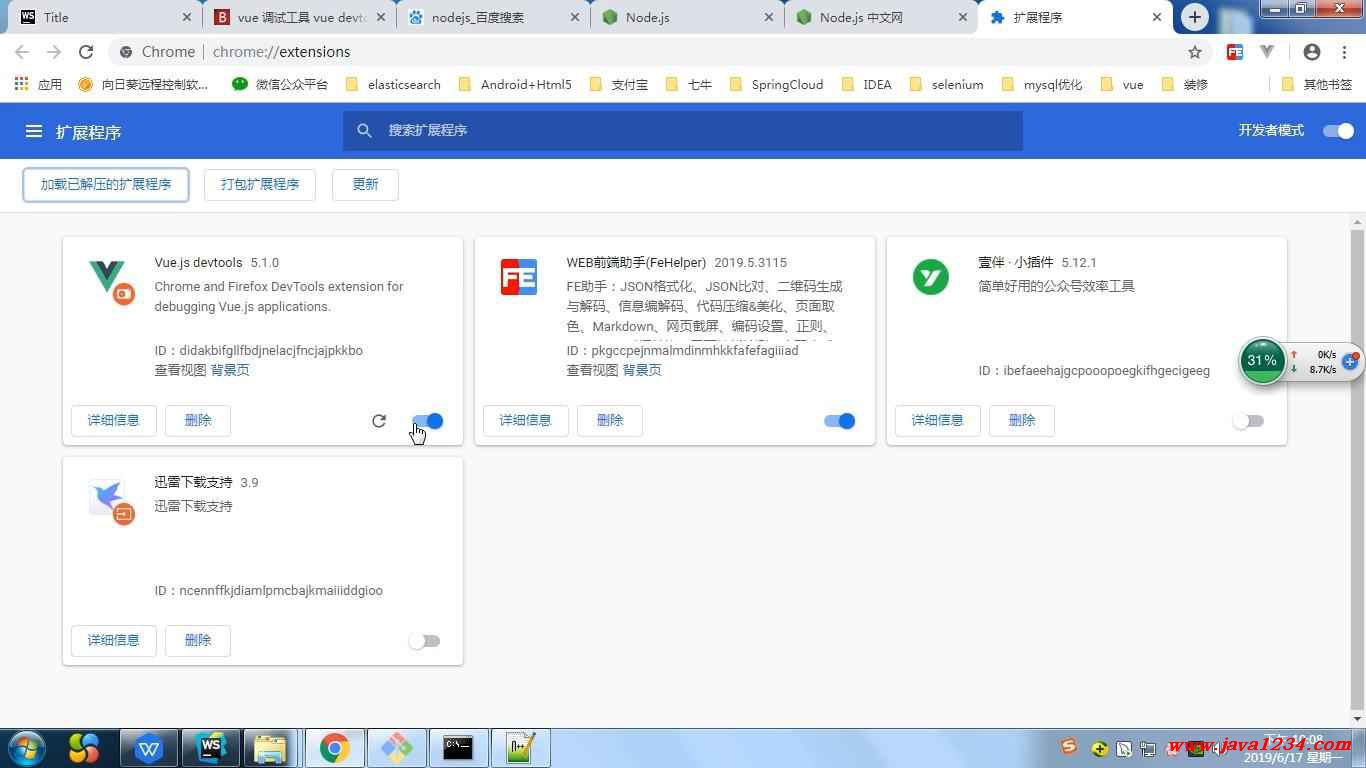Open the elasticsearch bookmark folder
This screenshot has height=768, width=1366.
point(393,85)
